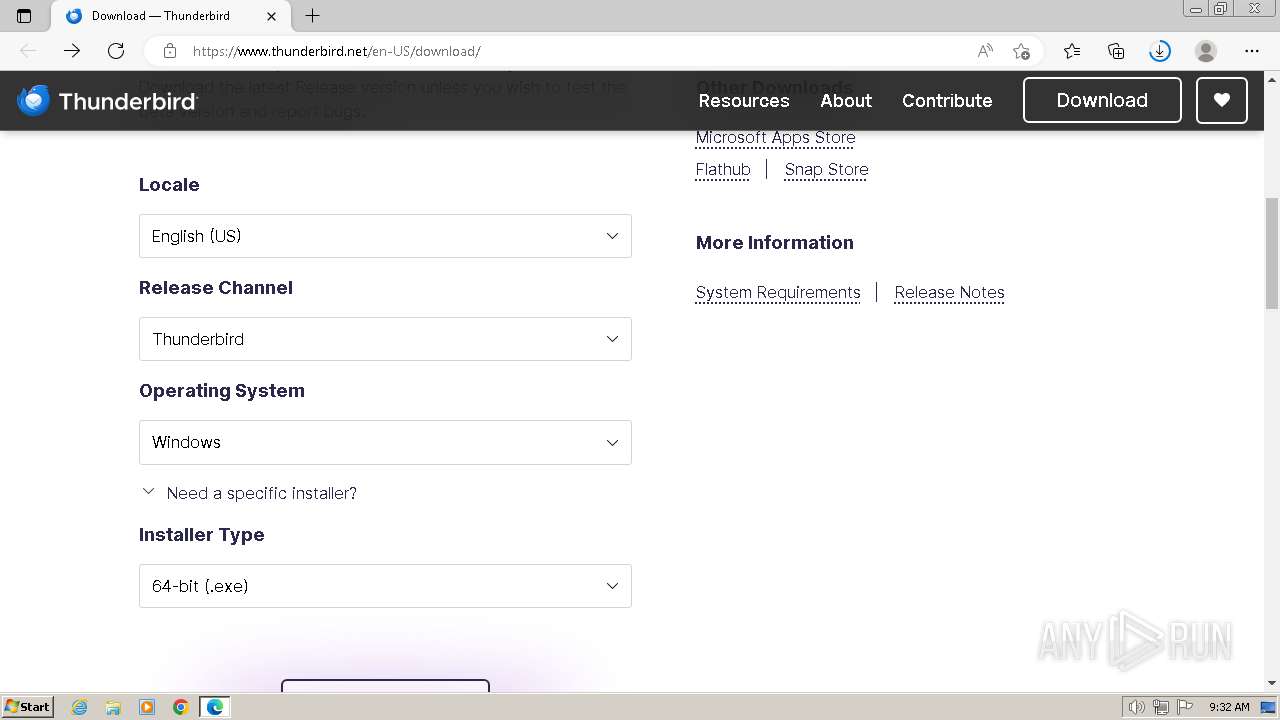Viewport: 1280px width, 720px height.
Task: Add this page to favorites star icon
Action: tap(1021, 51)
